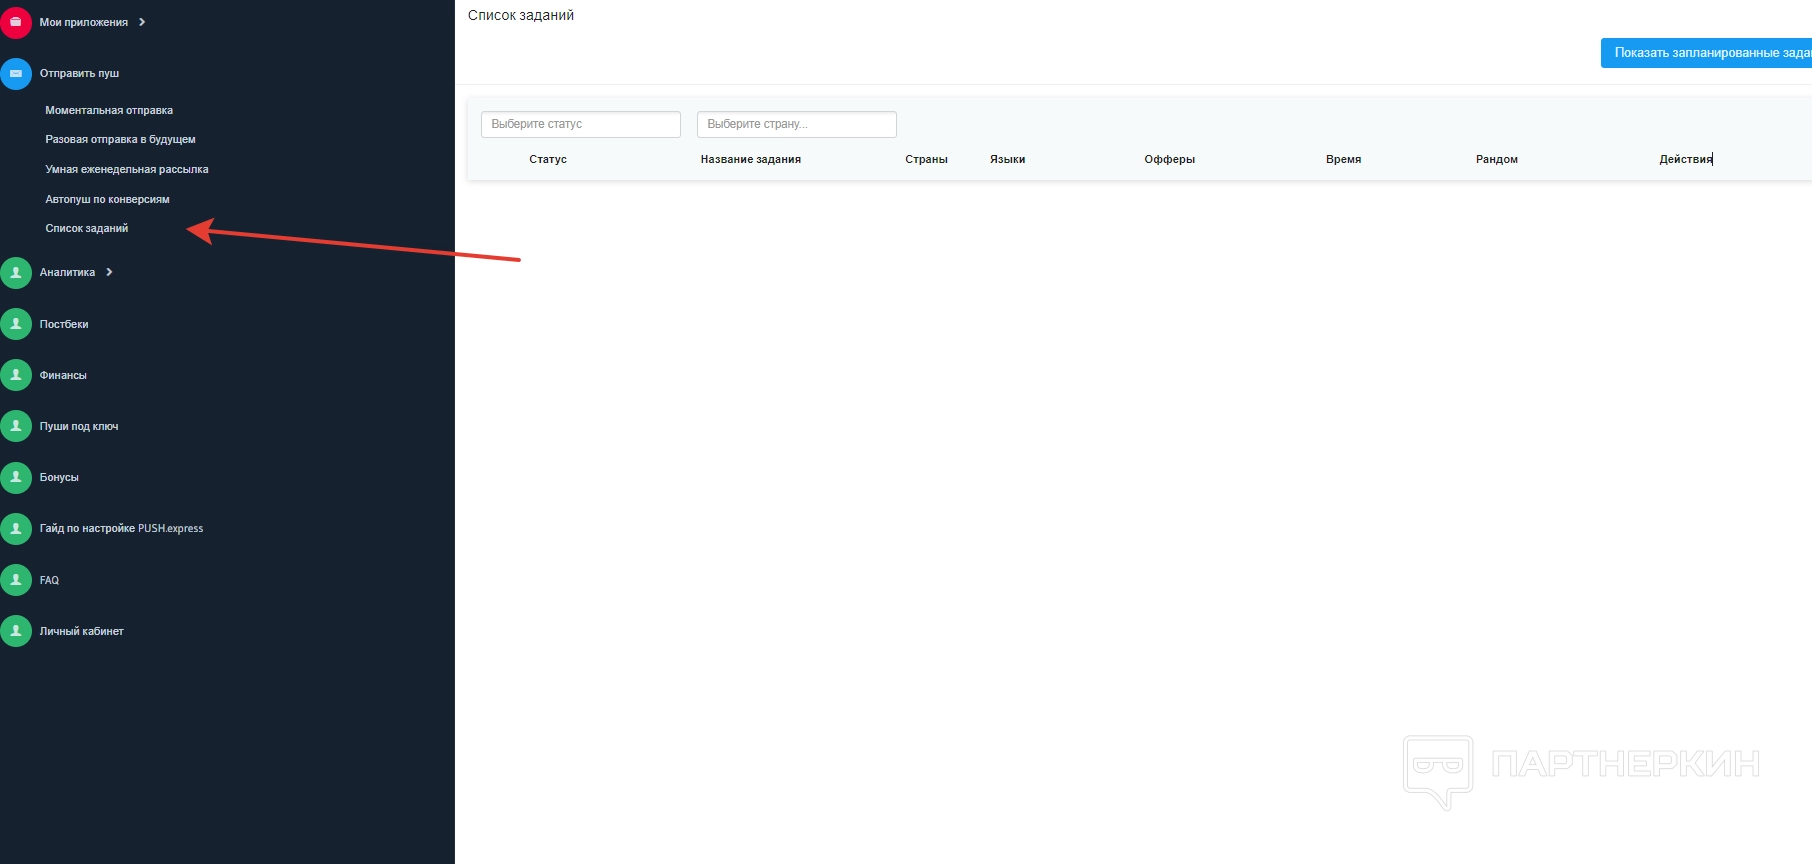The height and width of the screenshot is (864, 1812).
Task: Click the green icon beside FAQ
Action: click(x=16, y=580)
